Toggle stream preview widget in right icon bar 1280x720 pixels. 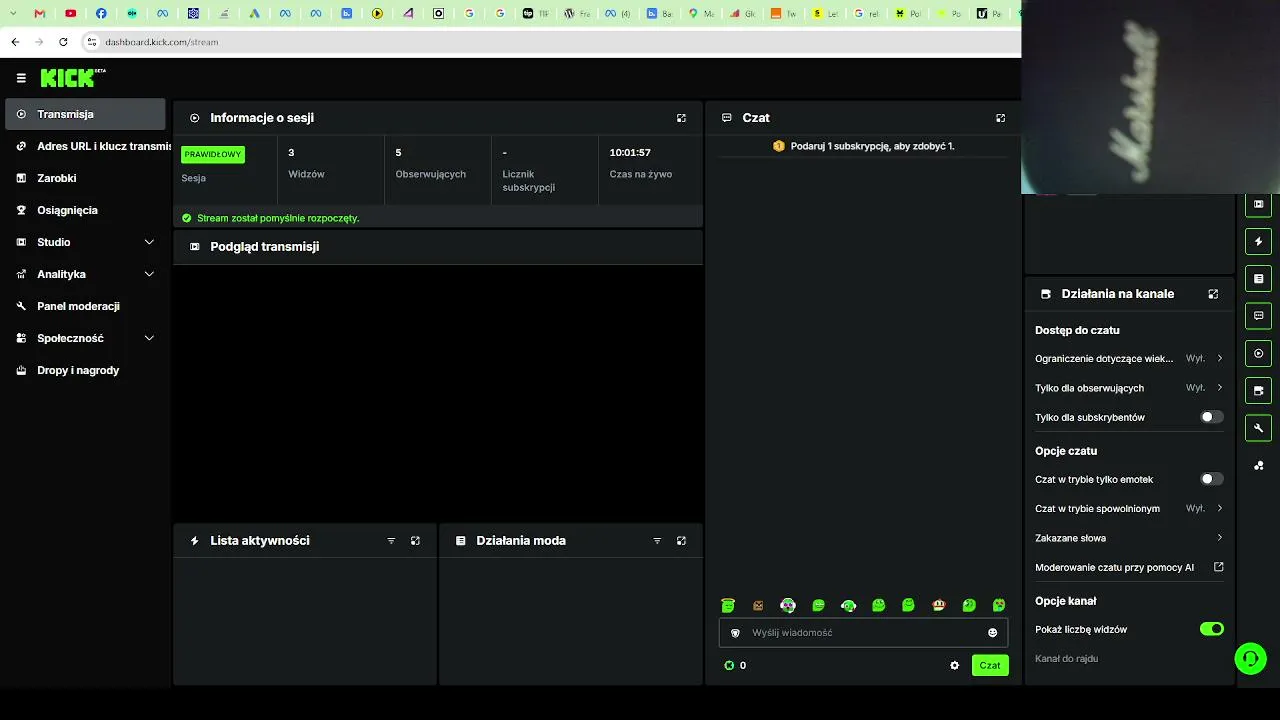pos(1258,204)
